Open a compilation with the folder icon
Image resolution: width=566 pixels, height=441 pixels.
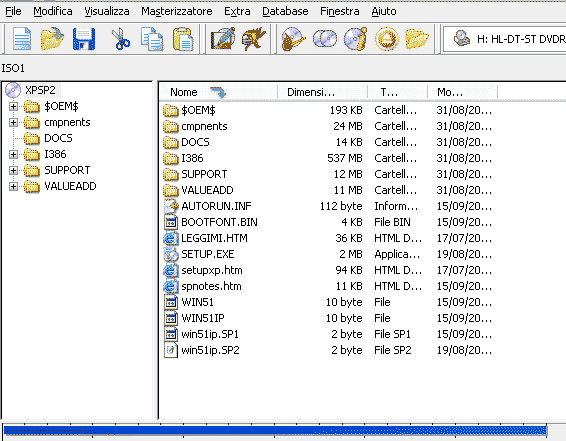52,39
